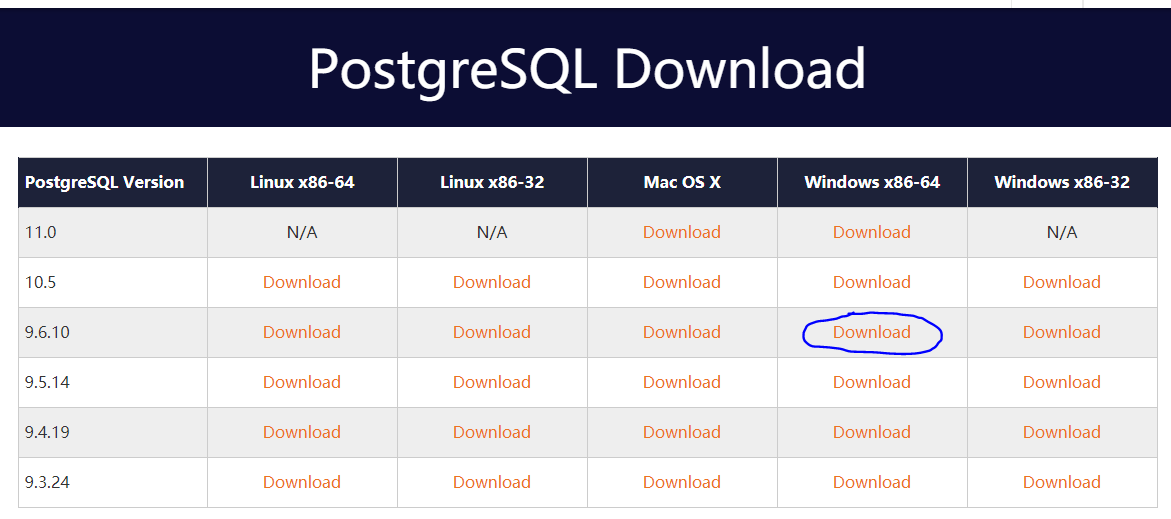Click the Windows x86-64 column header

(x=872, y=182)
